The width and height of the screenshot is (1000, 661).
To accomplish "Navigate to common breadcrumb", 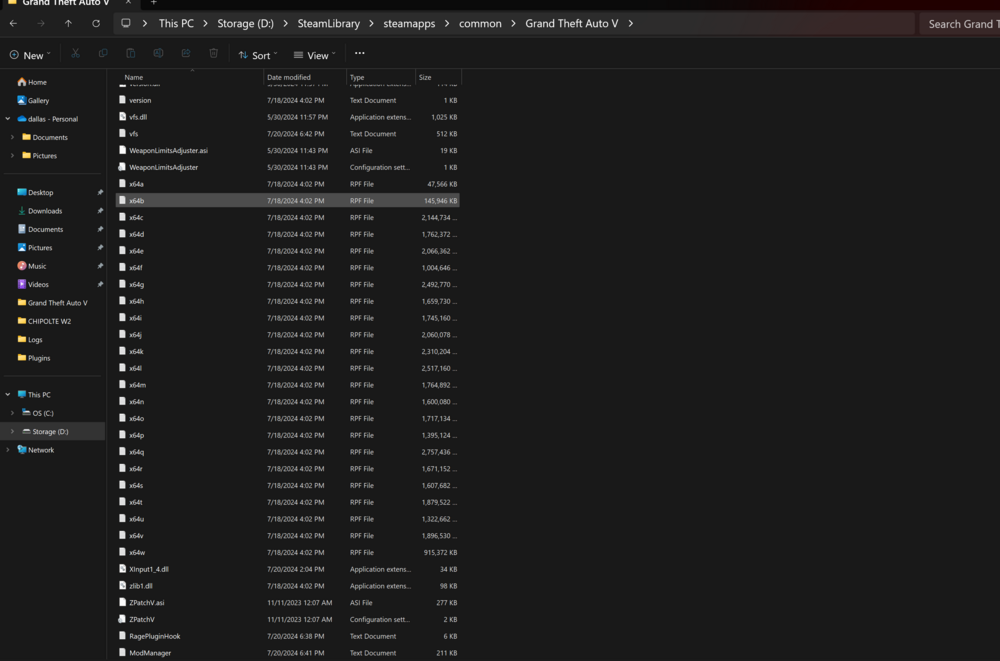I will click(x=480, y=24).
